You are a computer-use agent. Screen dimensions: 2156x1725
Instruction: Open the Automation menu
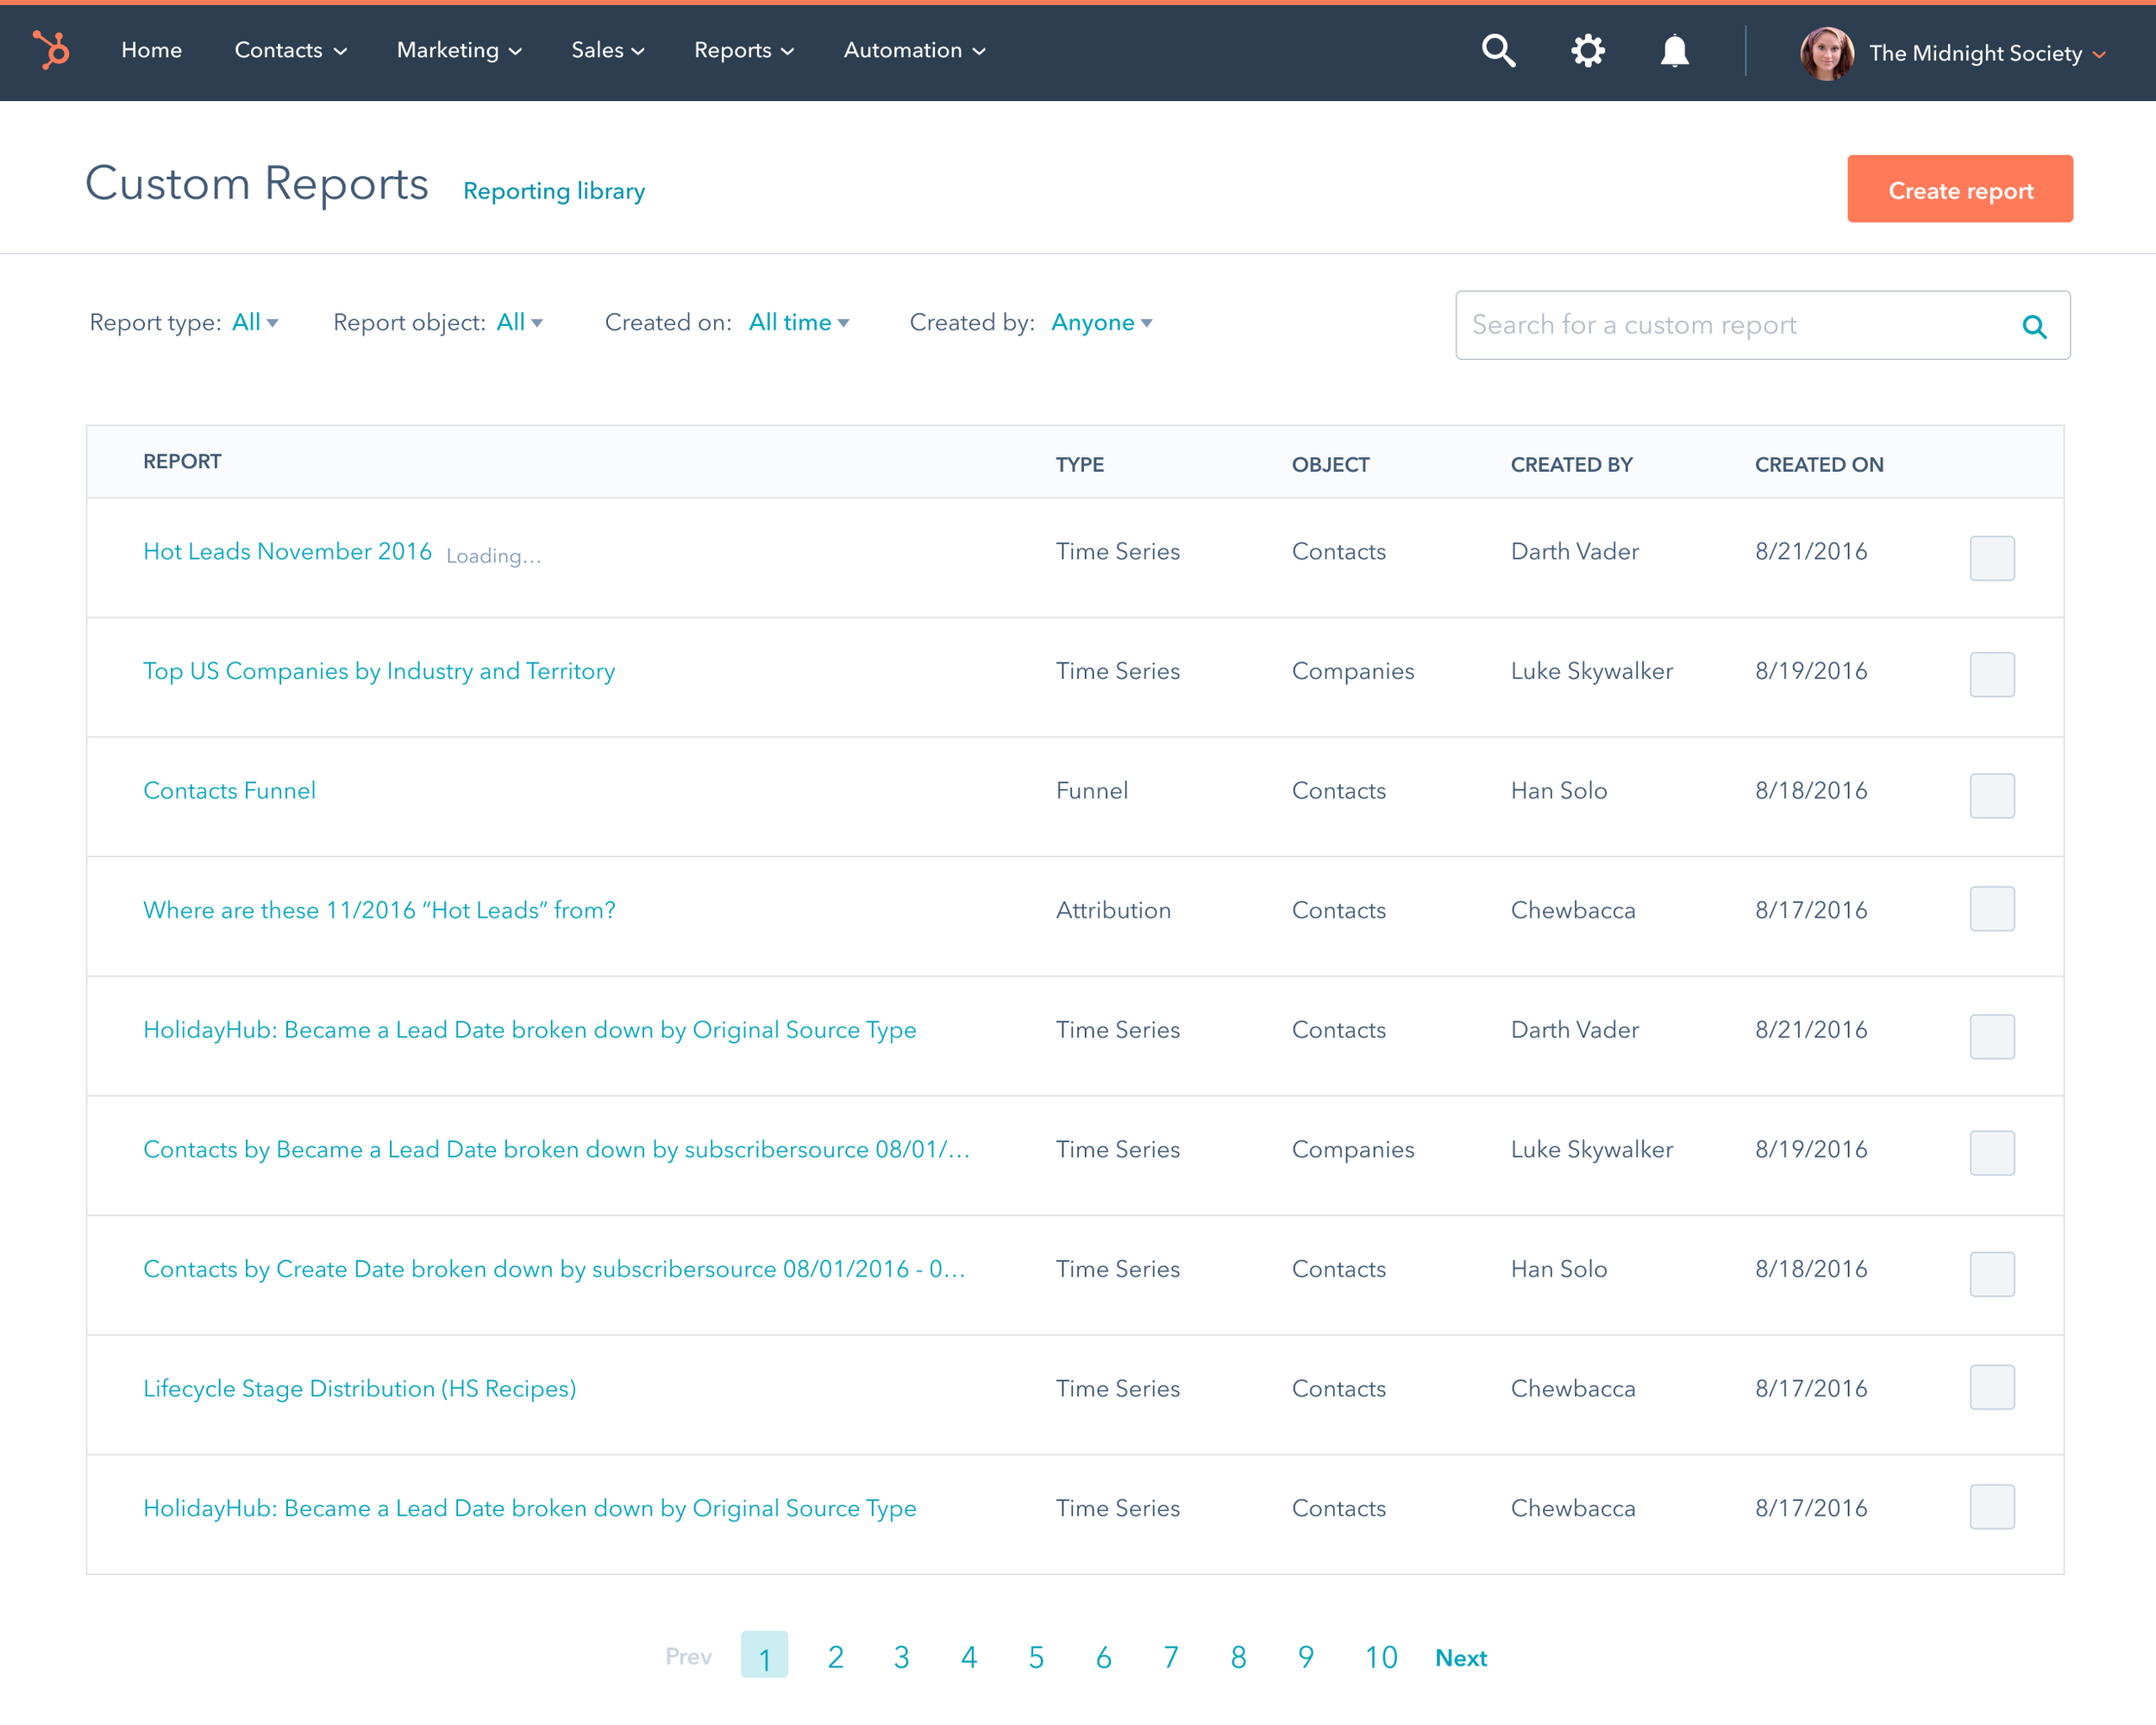point(912,50)
